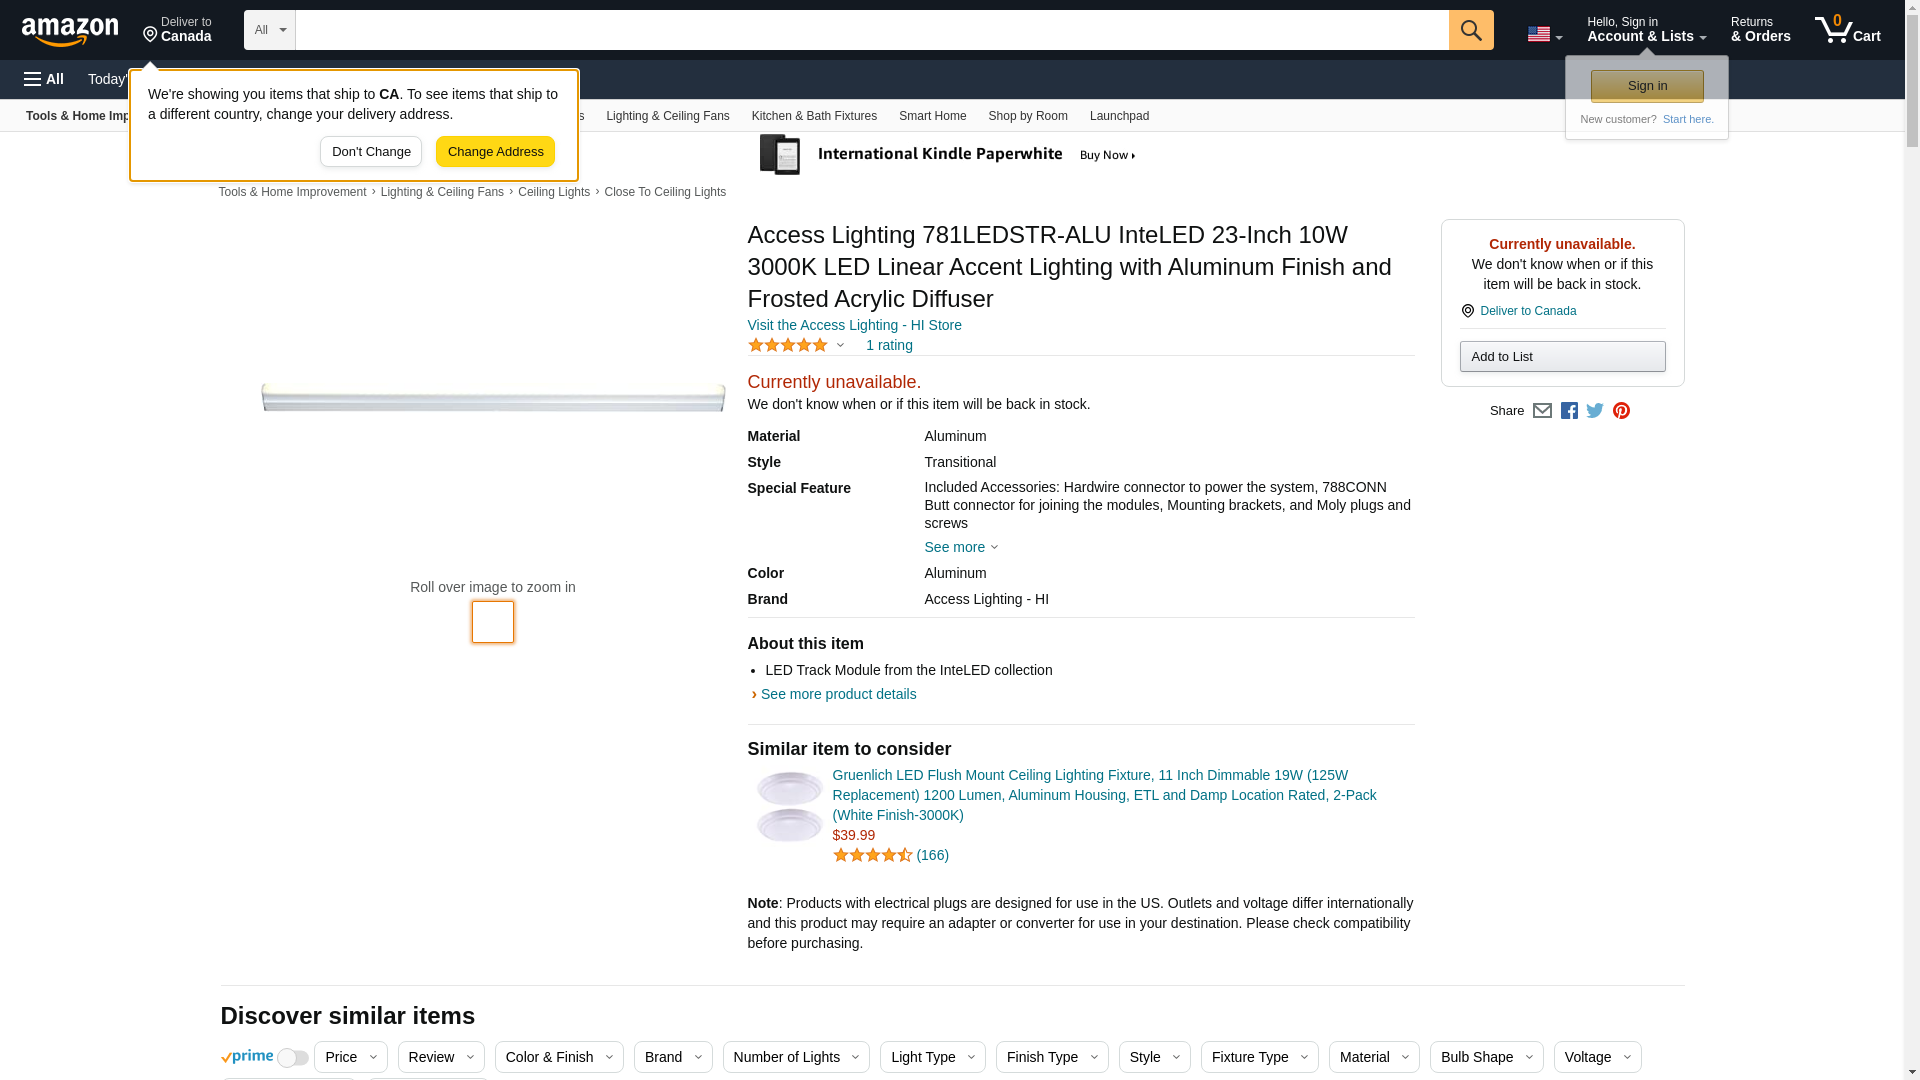The height and width of the screenshot is (1080, 1920).
Task: Expand See more special features
Action: (x=960, y=547)
